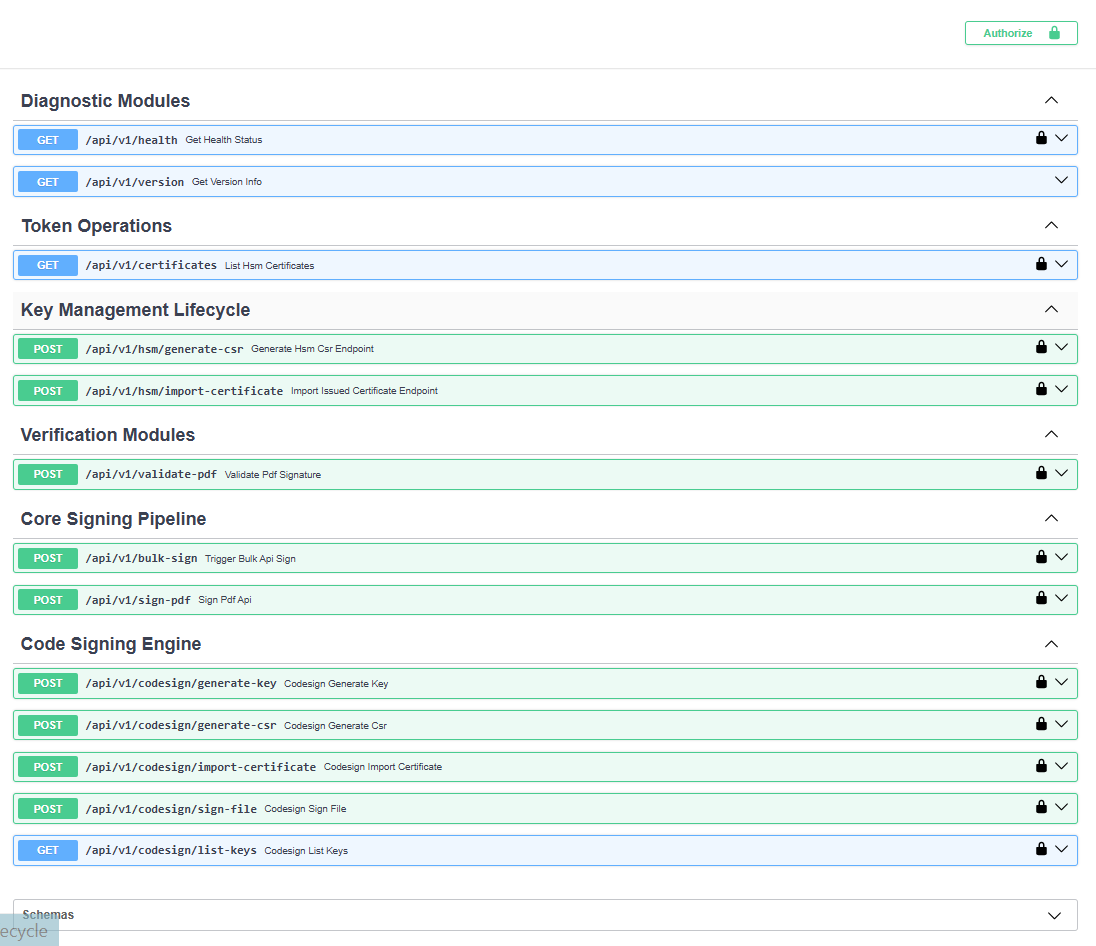
Task: Expand the validate-pdf endpoint chevron
Action: 1062,473
